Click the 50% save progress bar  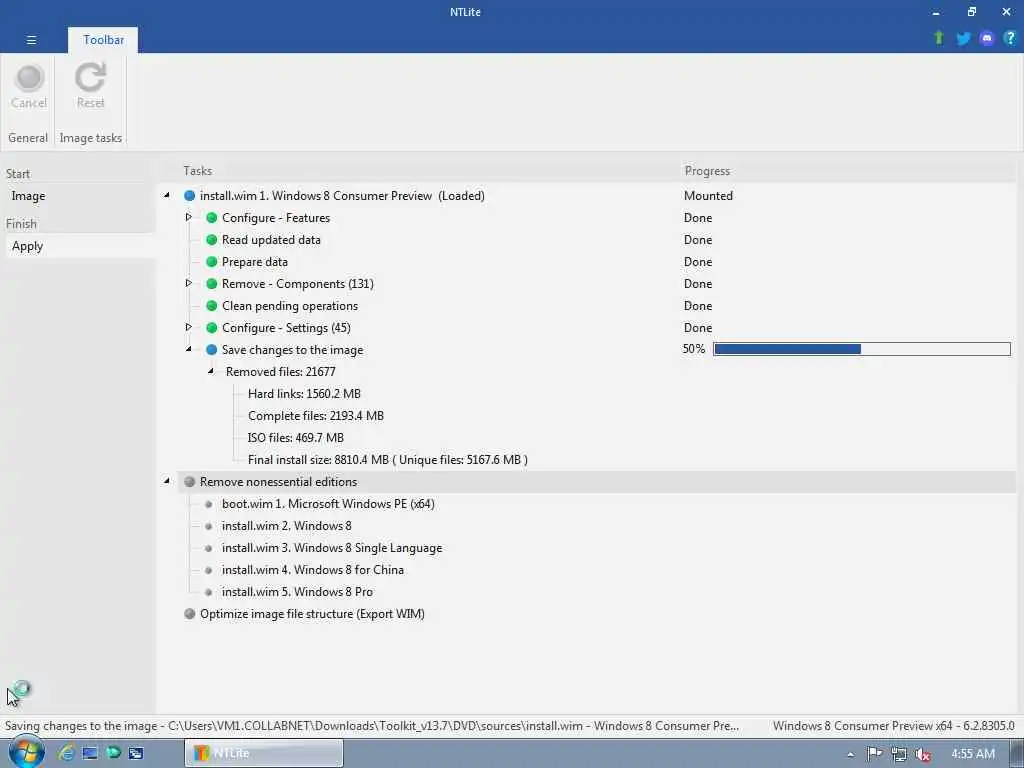click(x=861, y=349)
